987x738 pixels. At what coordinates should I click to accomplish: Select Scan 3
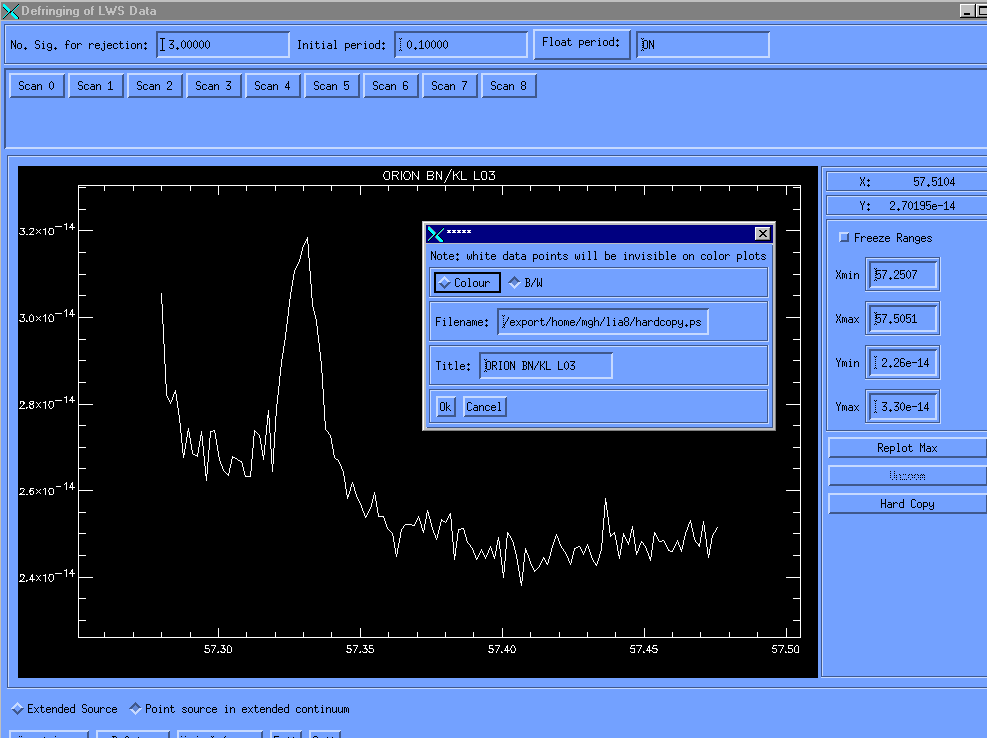[214, 86]
